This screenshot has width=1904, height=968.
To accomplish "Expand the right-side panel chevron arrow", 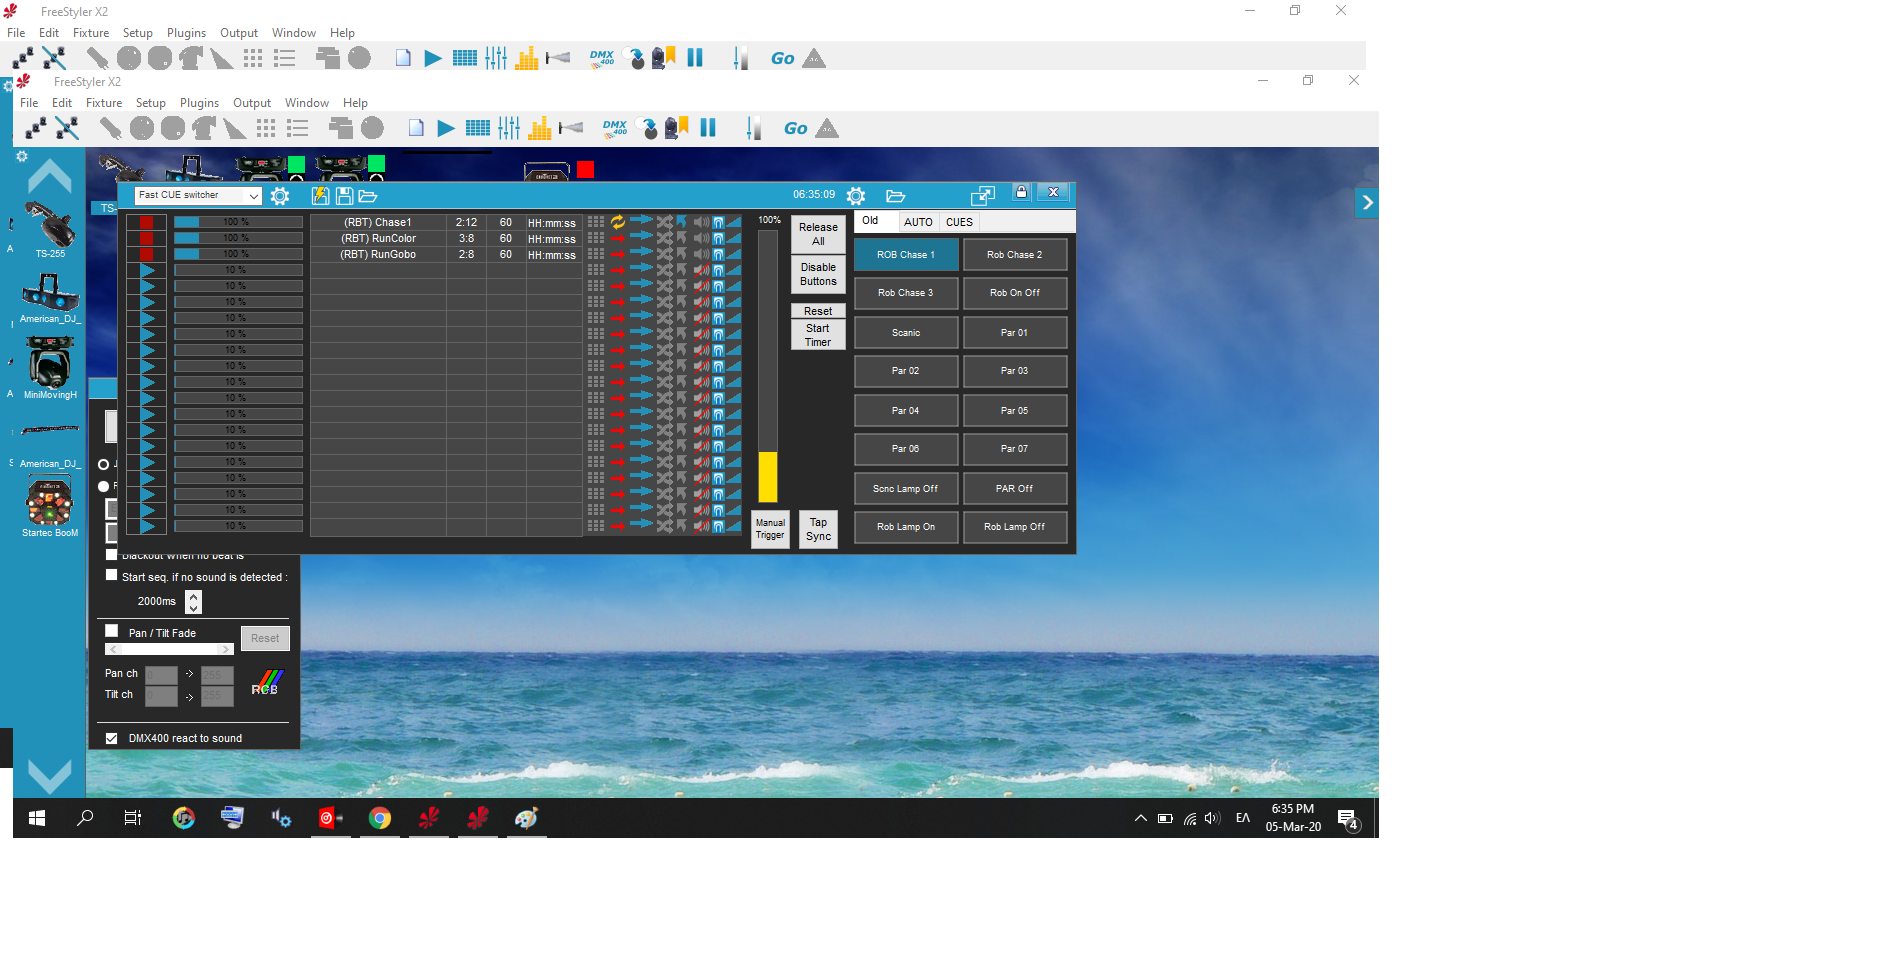I will (x=1367, y=203).
